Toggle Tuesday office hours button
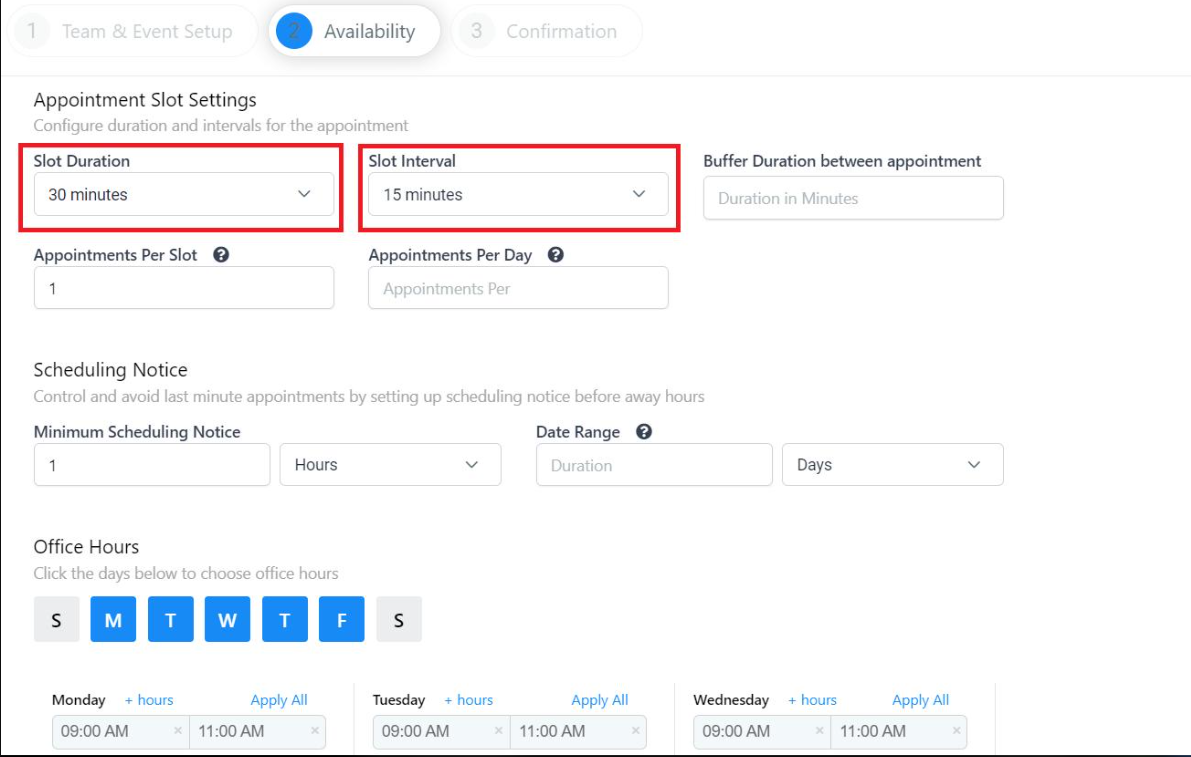This screenshot has width=1191, height=757. (170, 620)
